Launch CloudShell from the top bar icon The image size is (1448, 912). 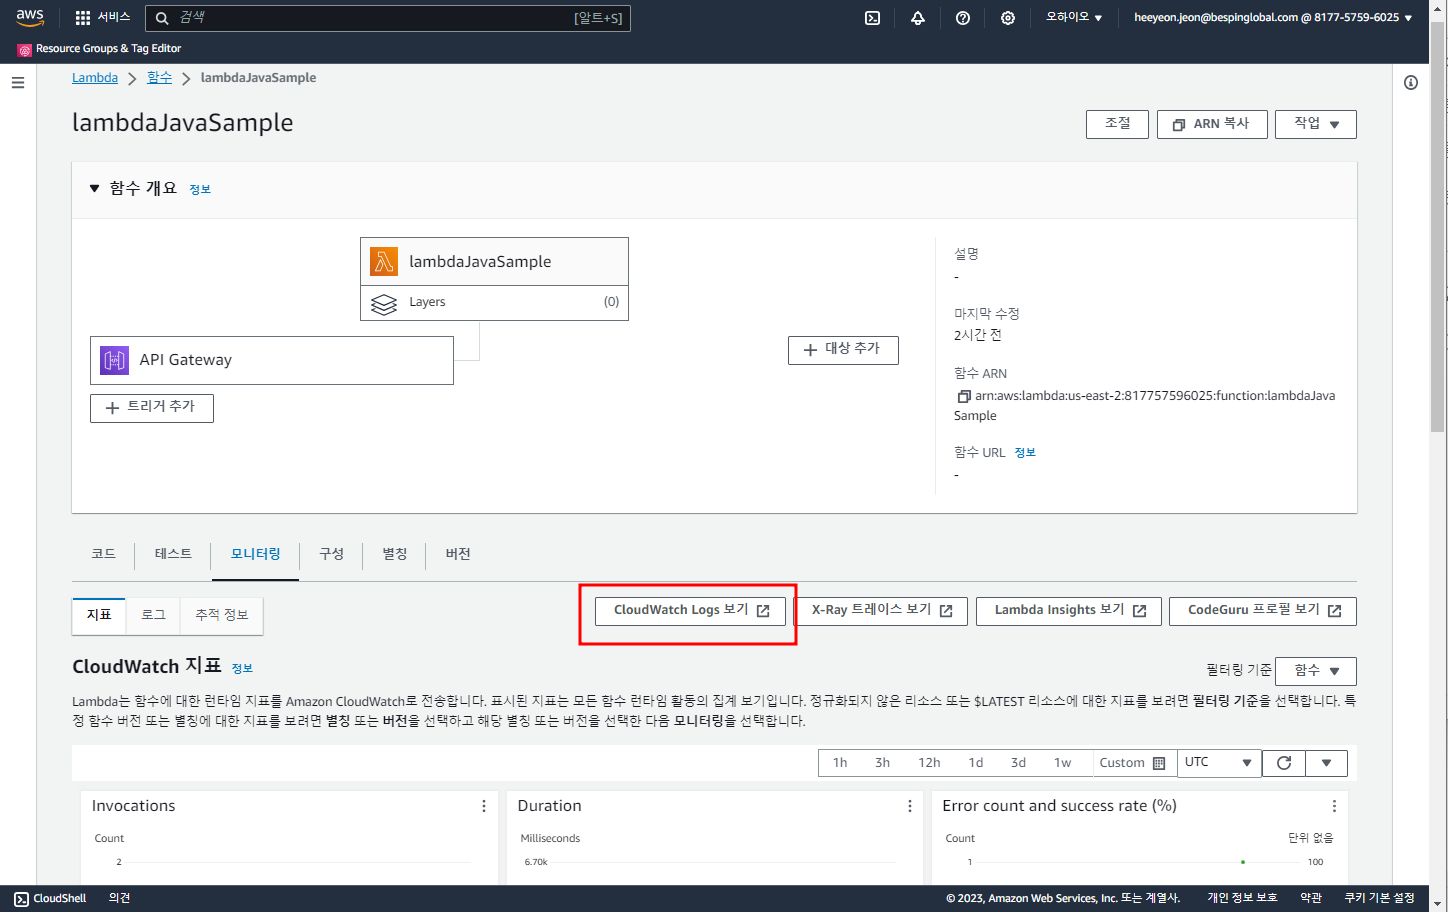[x=872, y=18]
